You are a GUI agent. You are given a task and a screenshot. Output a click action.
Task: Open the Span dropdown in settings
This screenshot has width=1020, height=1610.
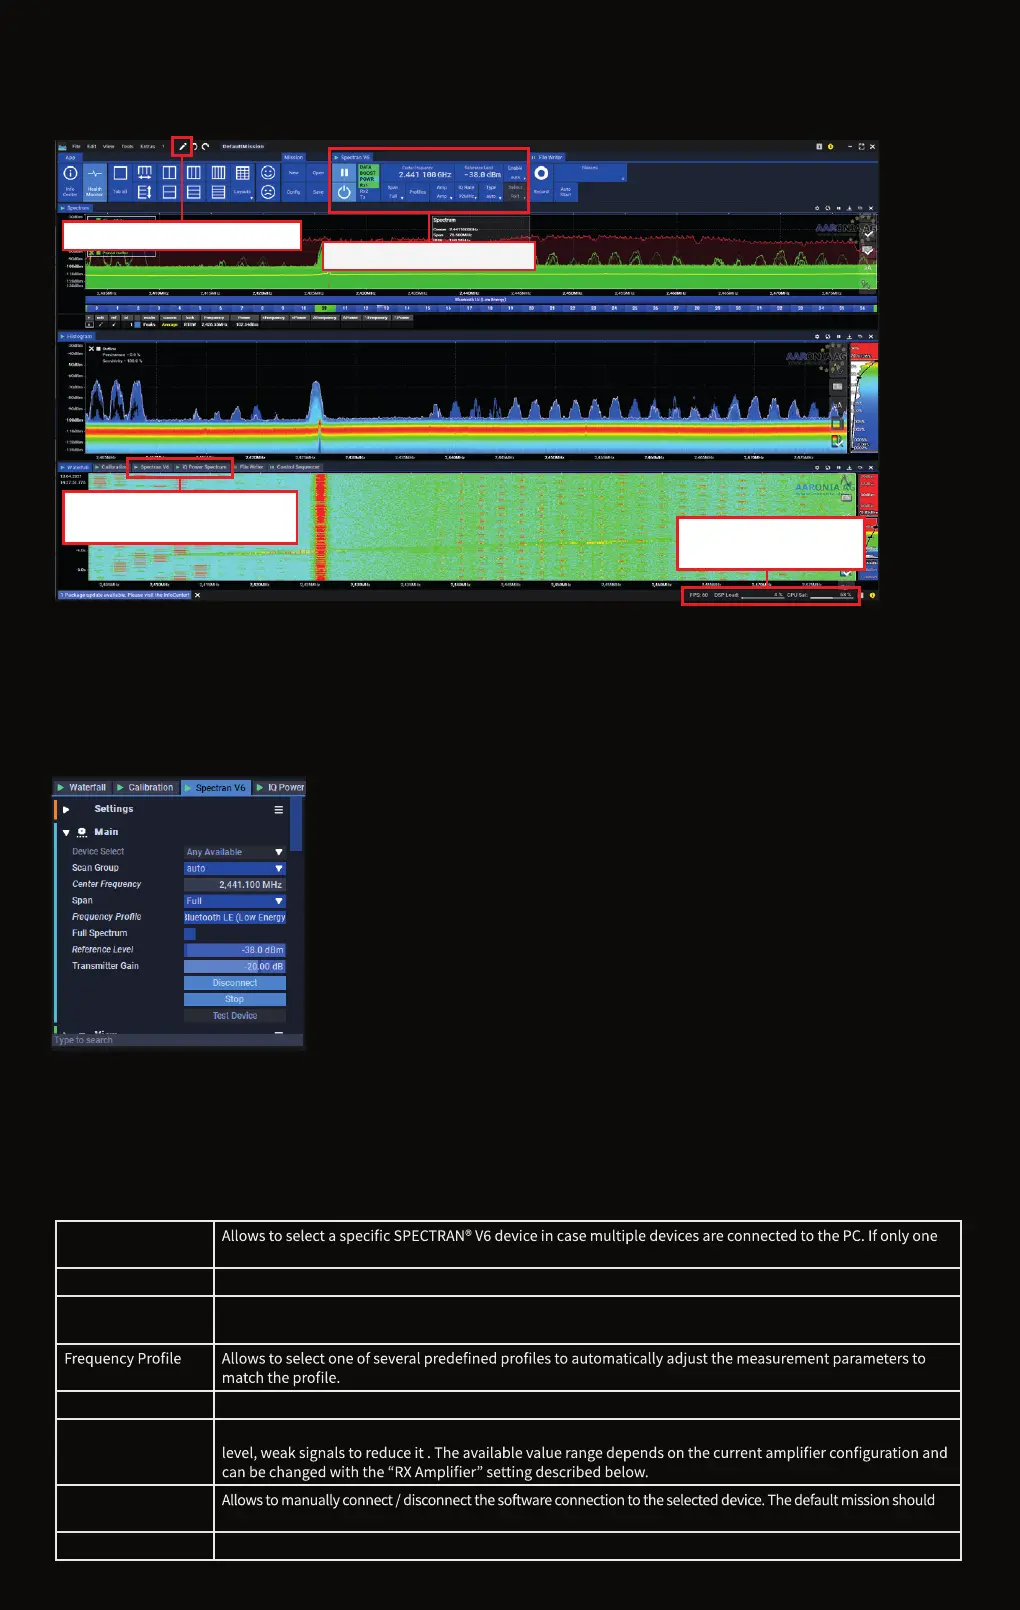point(235,901)
